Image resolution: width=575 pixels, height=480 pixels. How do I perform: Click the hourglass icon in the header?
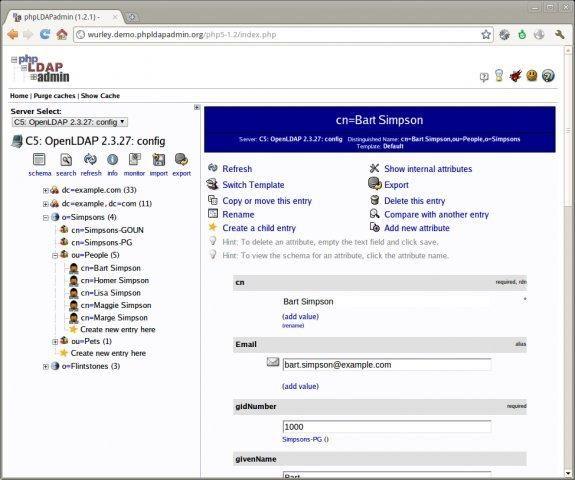click(499, 76)
